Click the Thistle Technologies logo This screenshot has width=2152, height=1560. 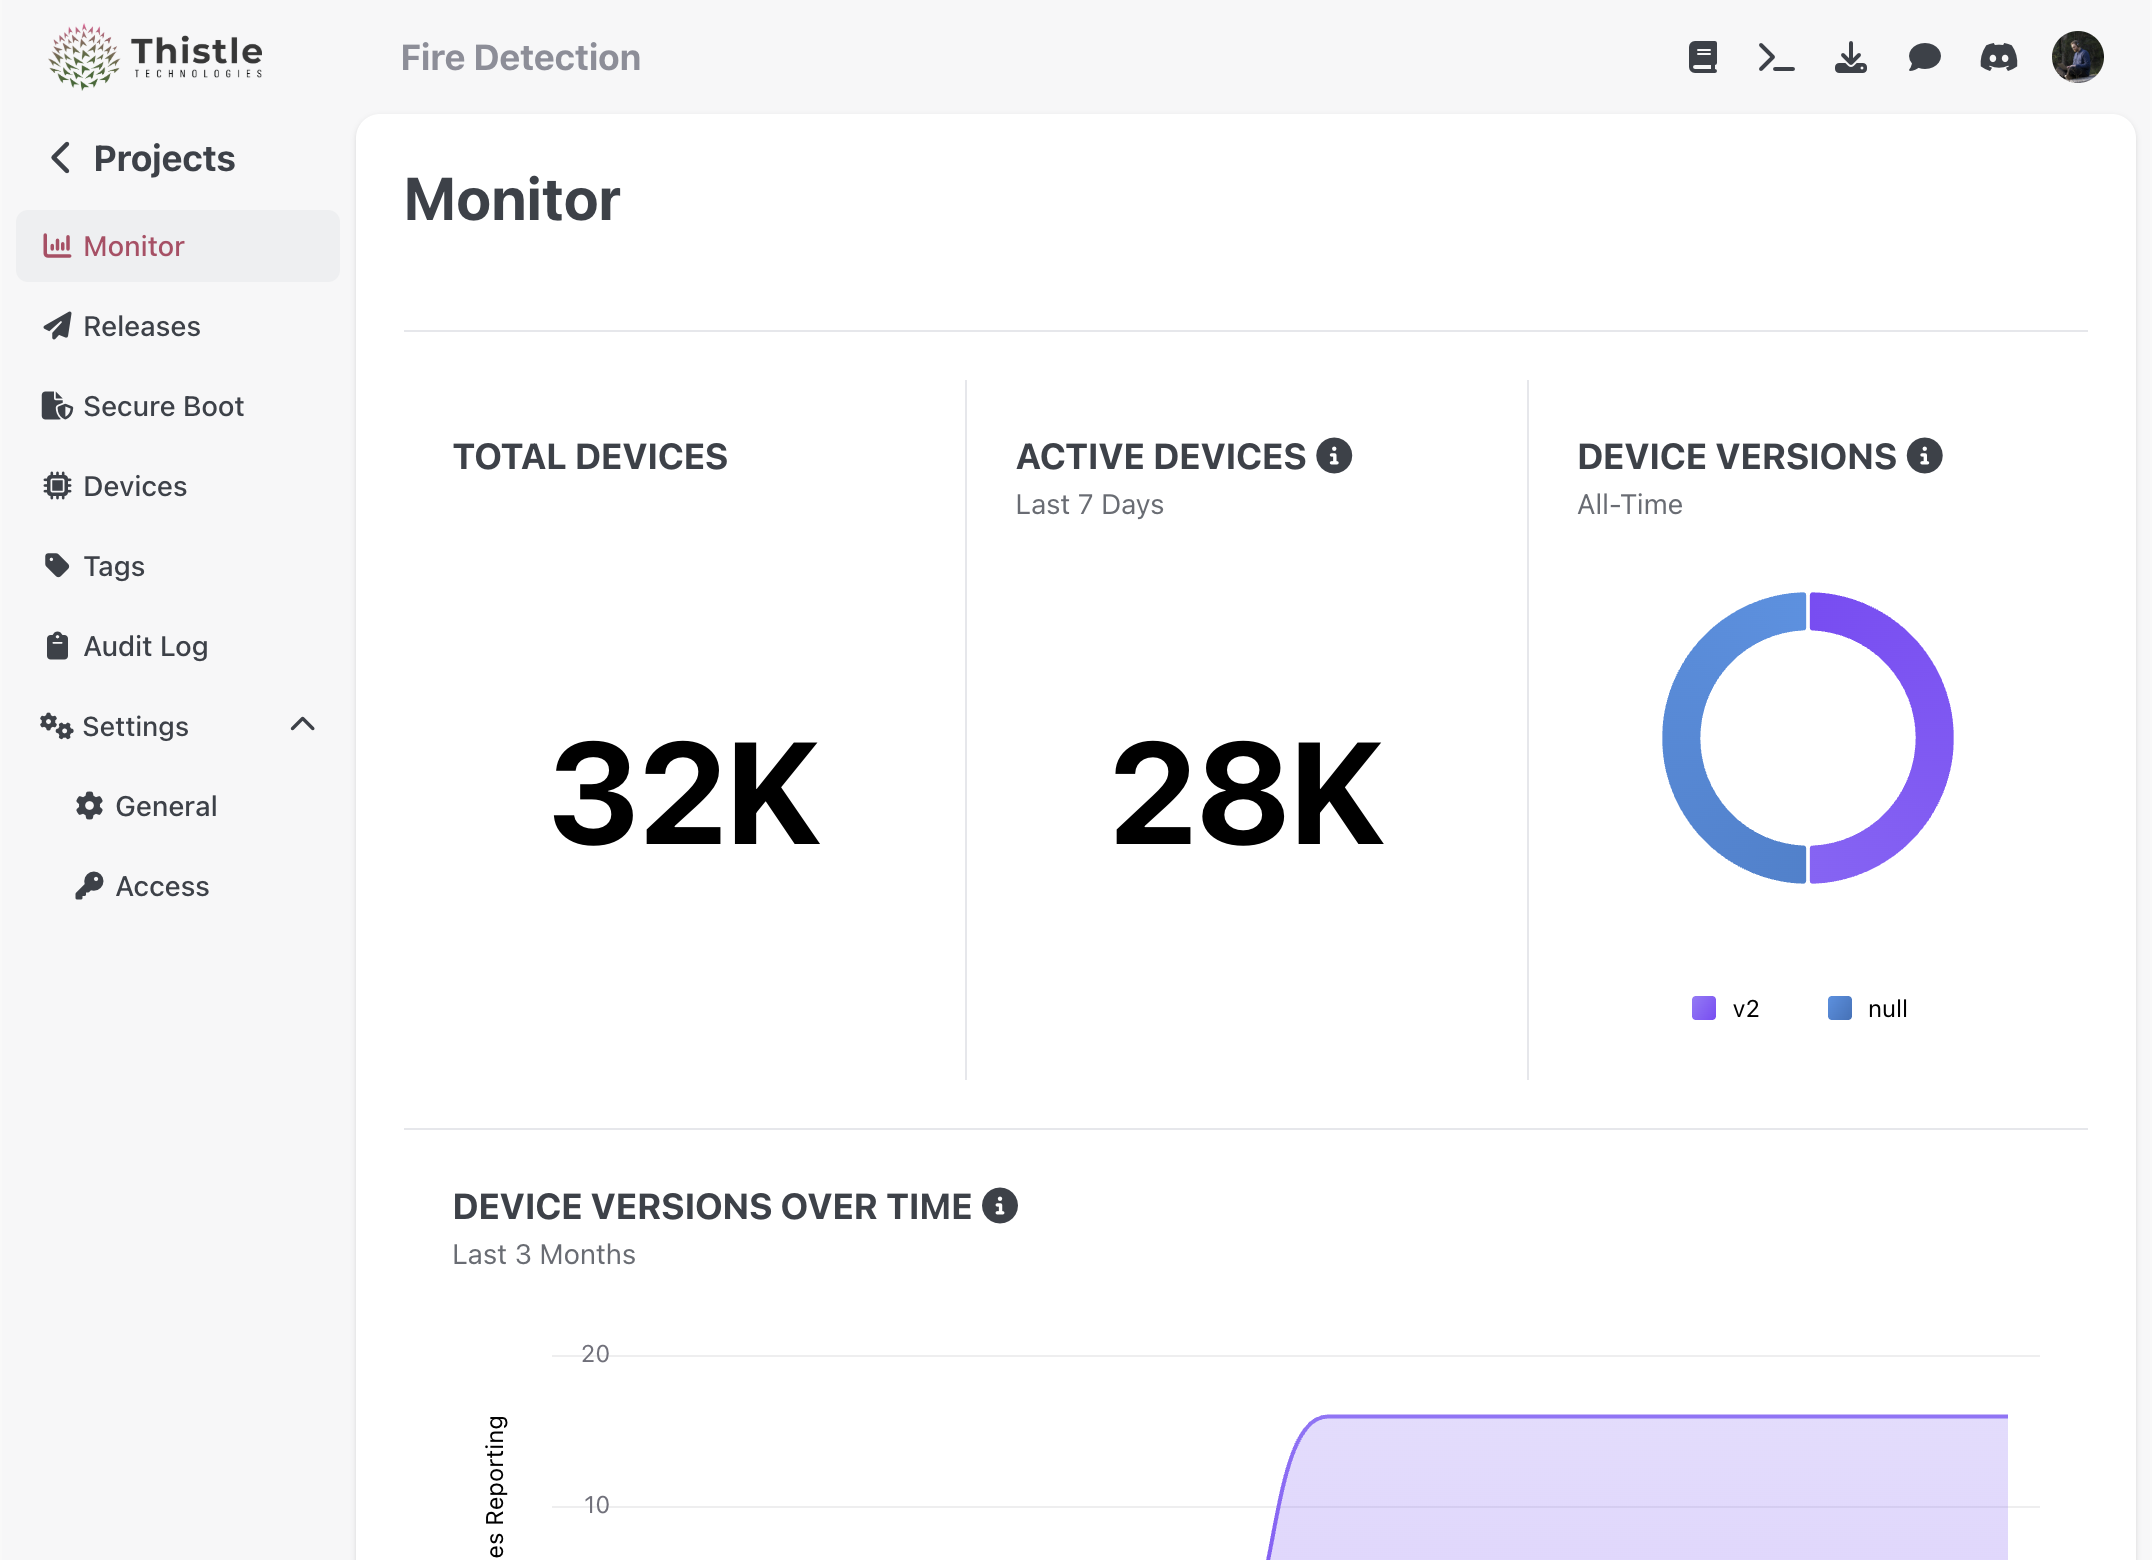pos(156,56)
